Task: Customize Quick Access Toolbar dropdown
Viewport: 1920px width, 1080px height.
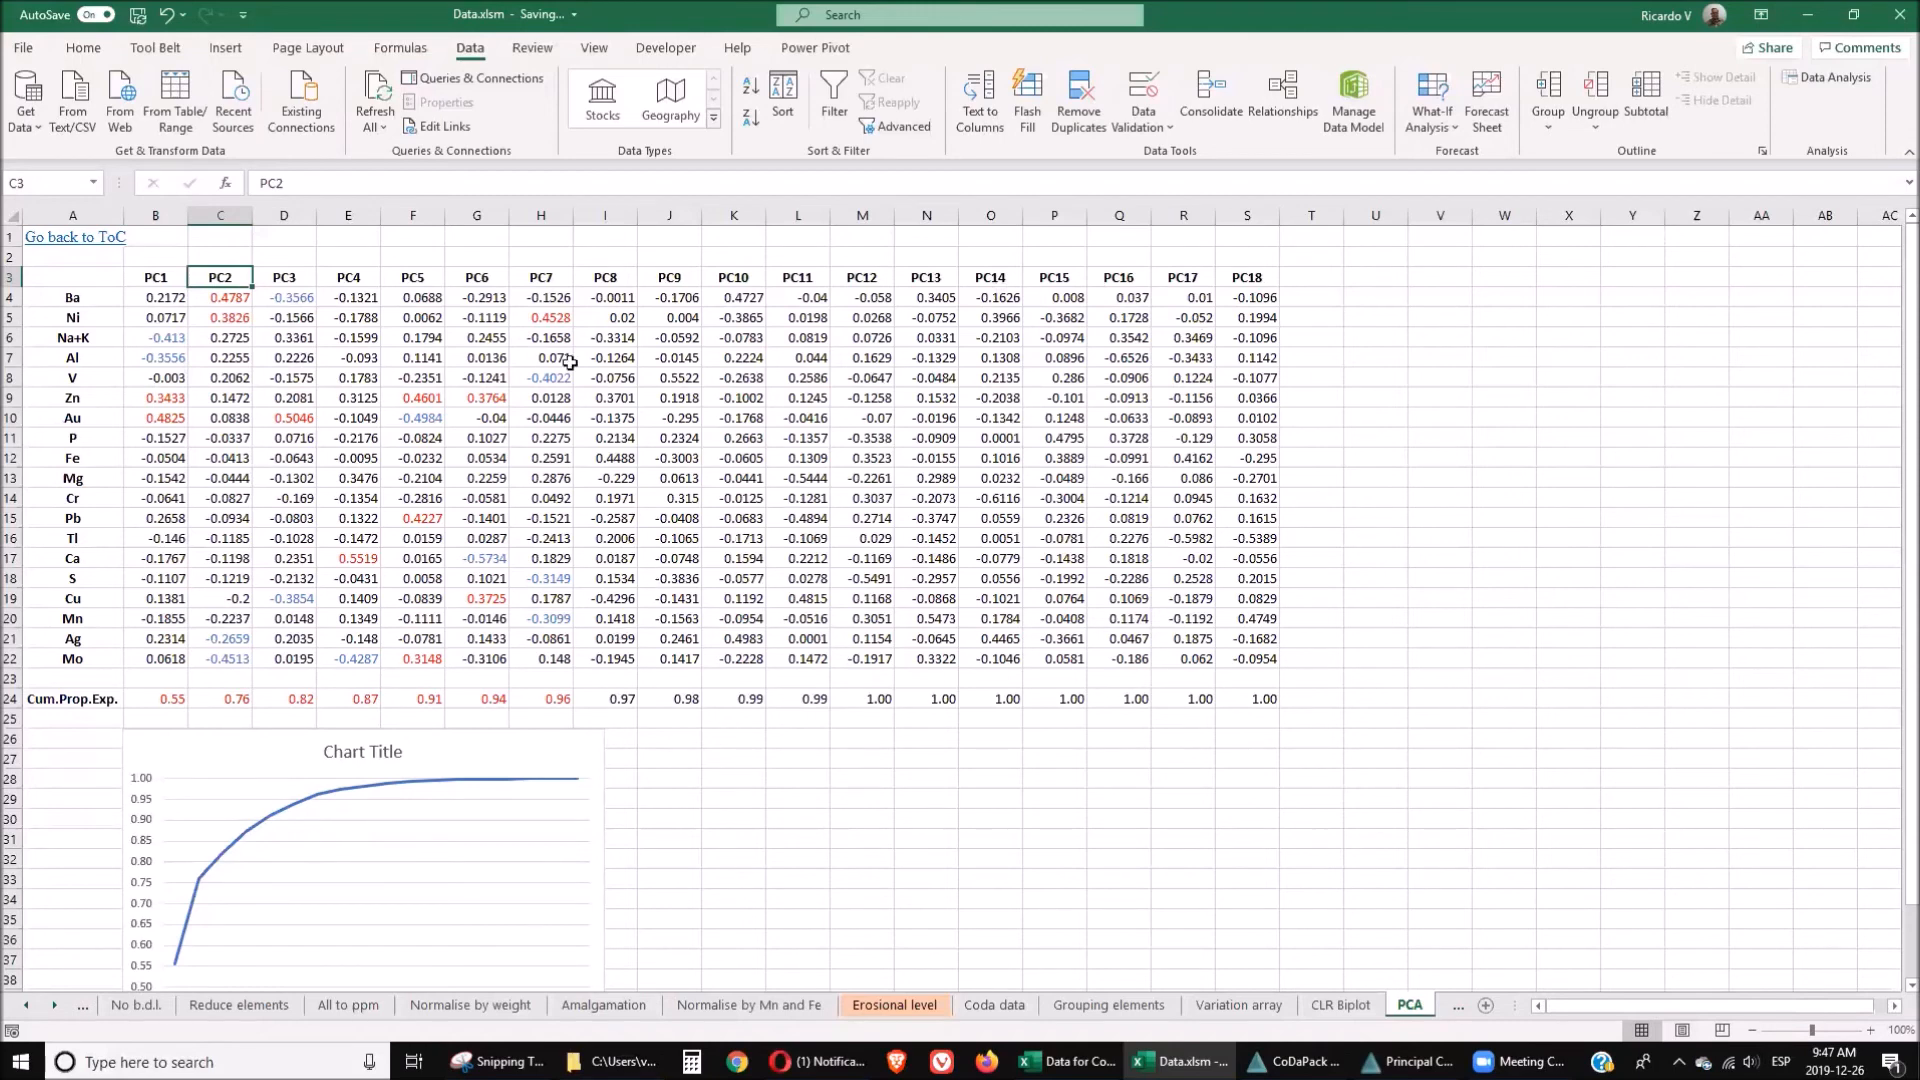Action: [x=243, y=15]
